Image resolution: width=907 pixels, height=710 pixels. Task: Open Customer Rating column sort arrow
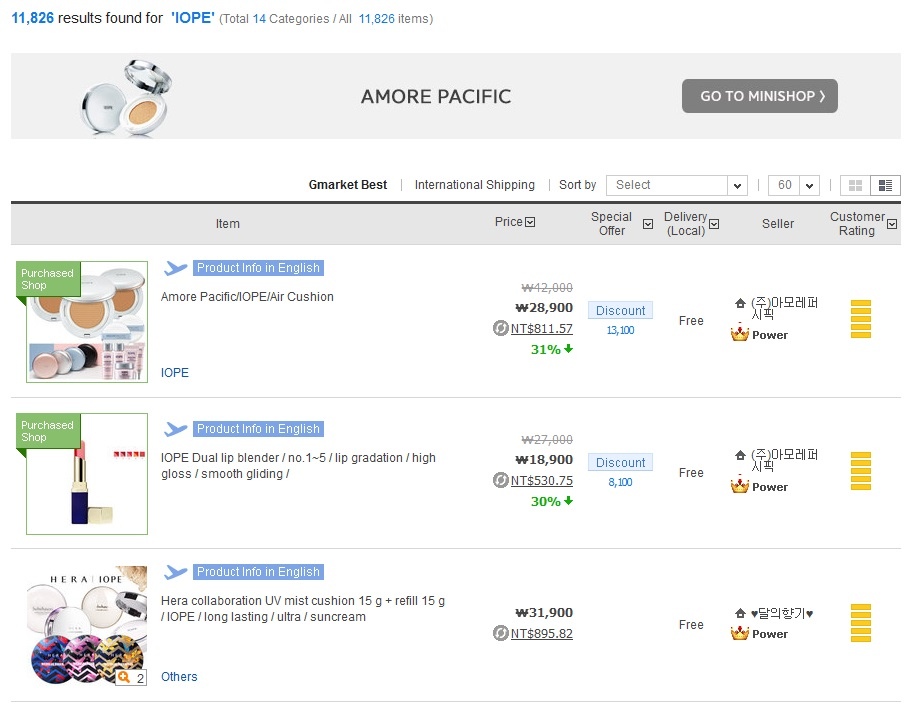pyautogui.click(x=893, y=224)
